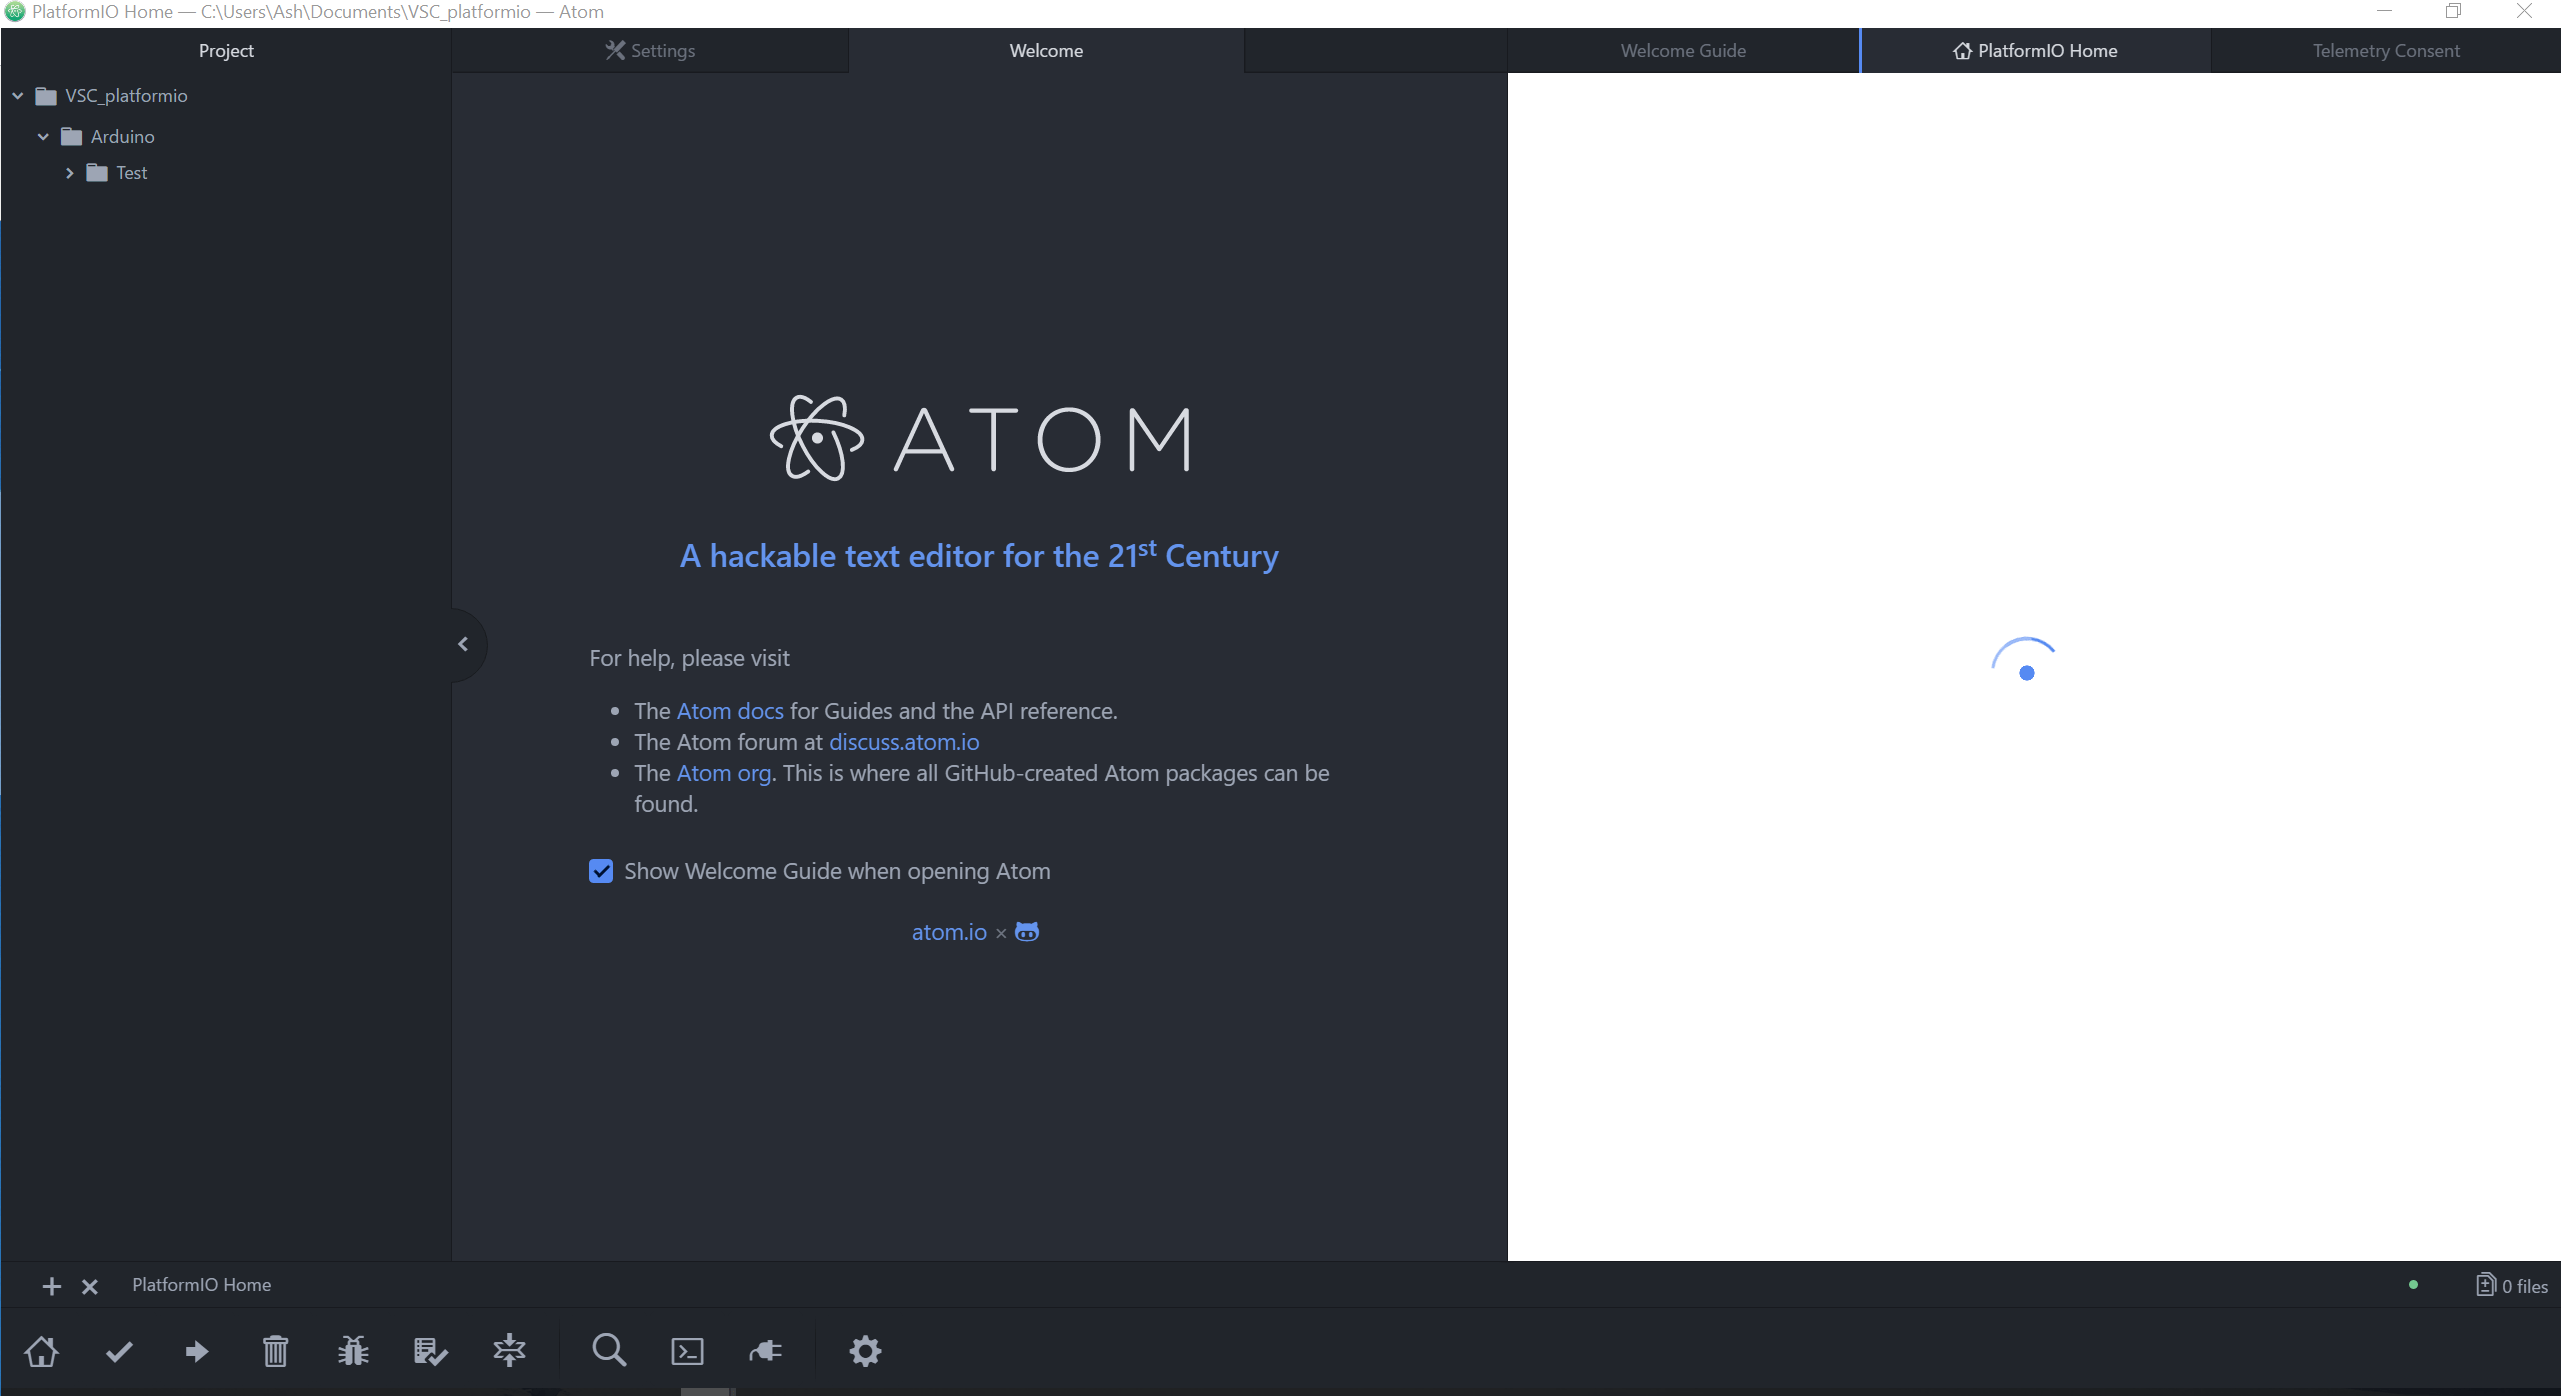The height and width of the screenshot is (1396, 2561).
Task: Collapse the Arduino folder
Action: click(x=43, y=136)
